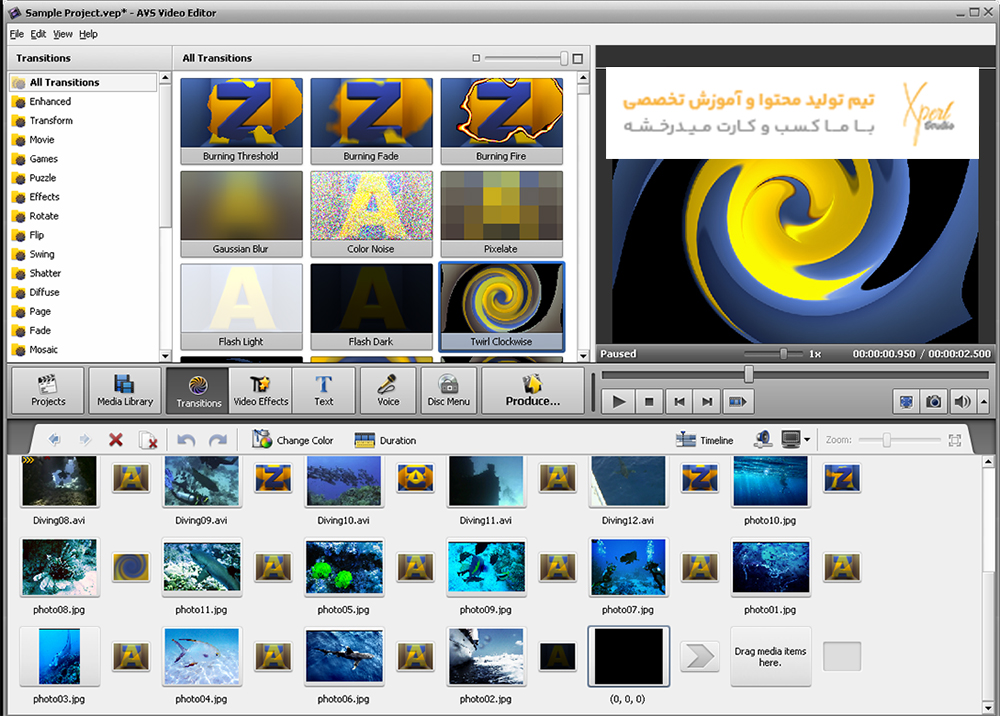Toggle full screen preview button
Viewport: 1000px width, 716px height.
(x=904, y=401)
